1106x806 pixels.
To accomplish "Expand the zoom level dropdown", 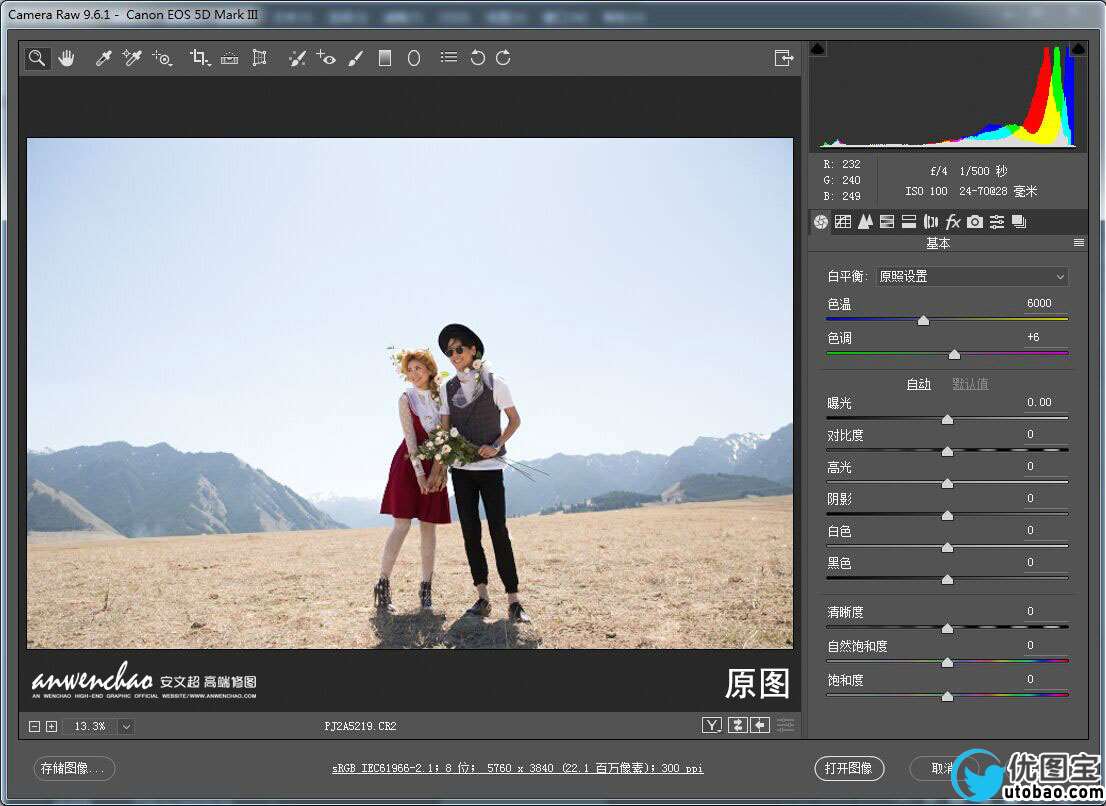I will (126, 726).
